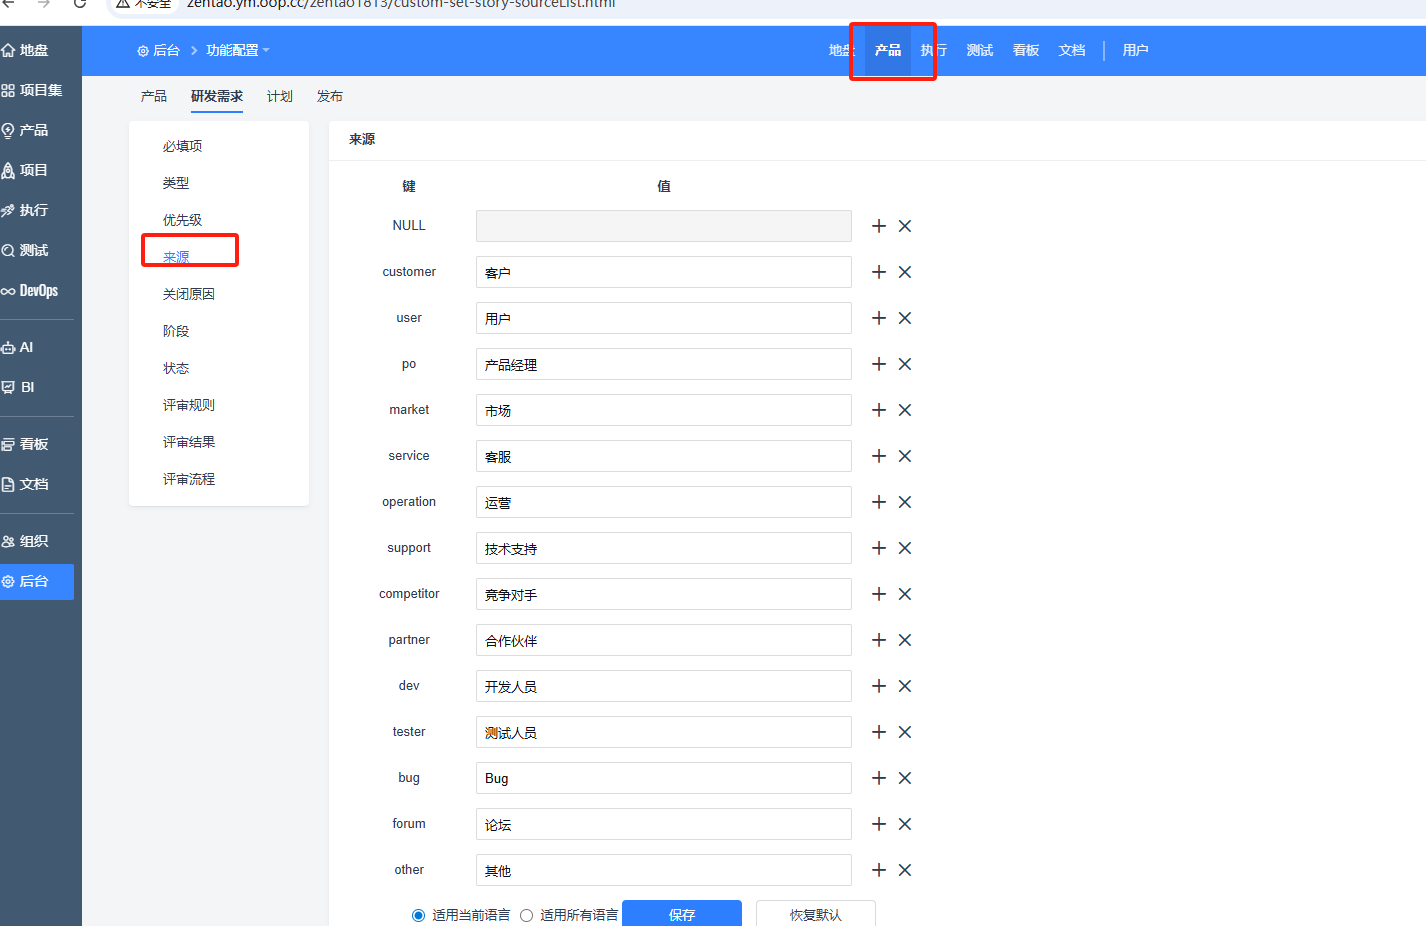The image size is (1426, 926).
Task: Switch to 测试 in the top navigation bar
Action: pos(980,50)
